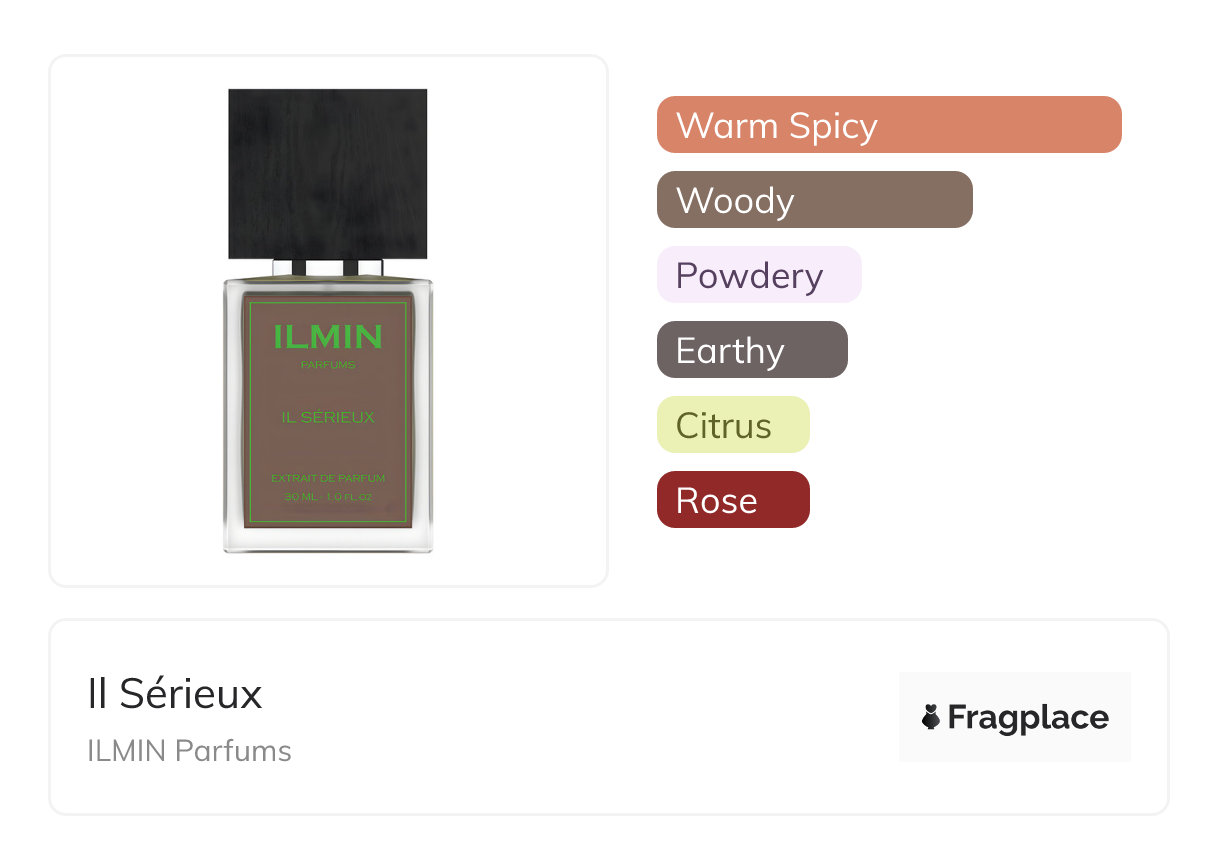Screen dimensions: 1218x864
Task: Choose the Citrus accord tag
Action: coord(732,425)
